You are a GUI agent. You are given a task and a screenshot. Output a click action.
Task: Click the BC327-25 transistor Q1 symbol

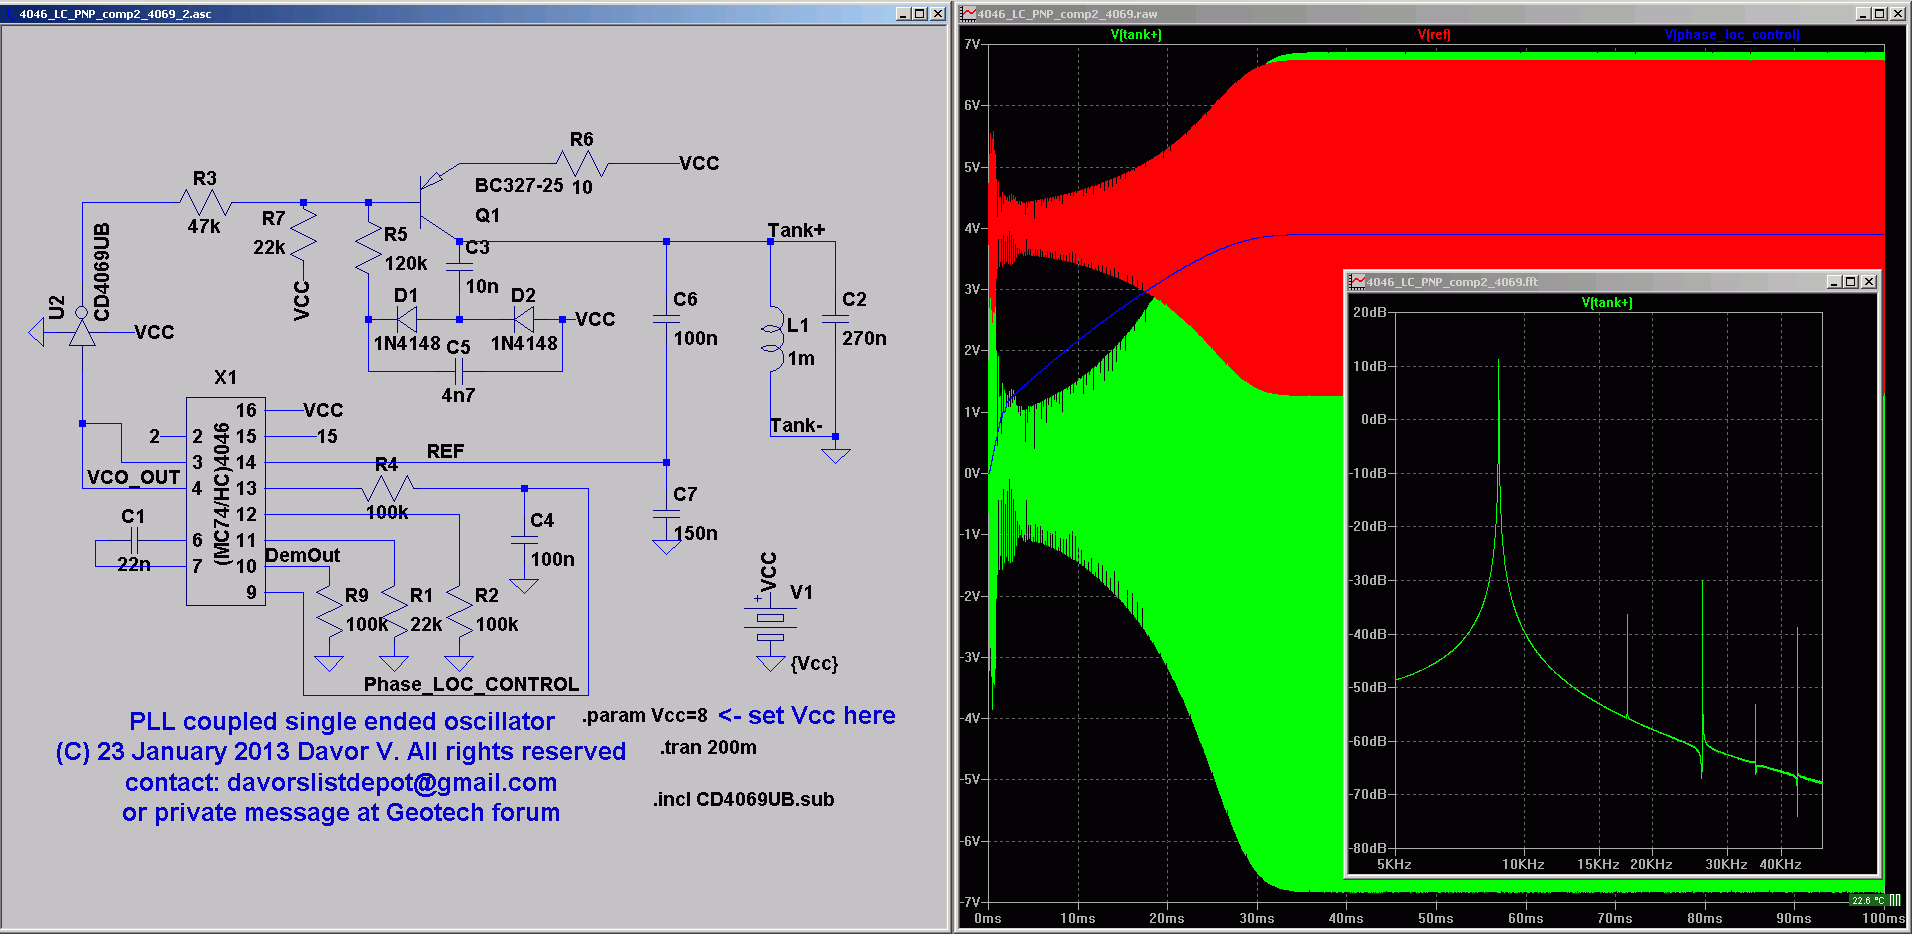click(x=438, y=202)
